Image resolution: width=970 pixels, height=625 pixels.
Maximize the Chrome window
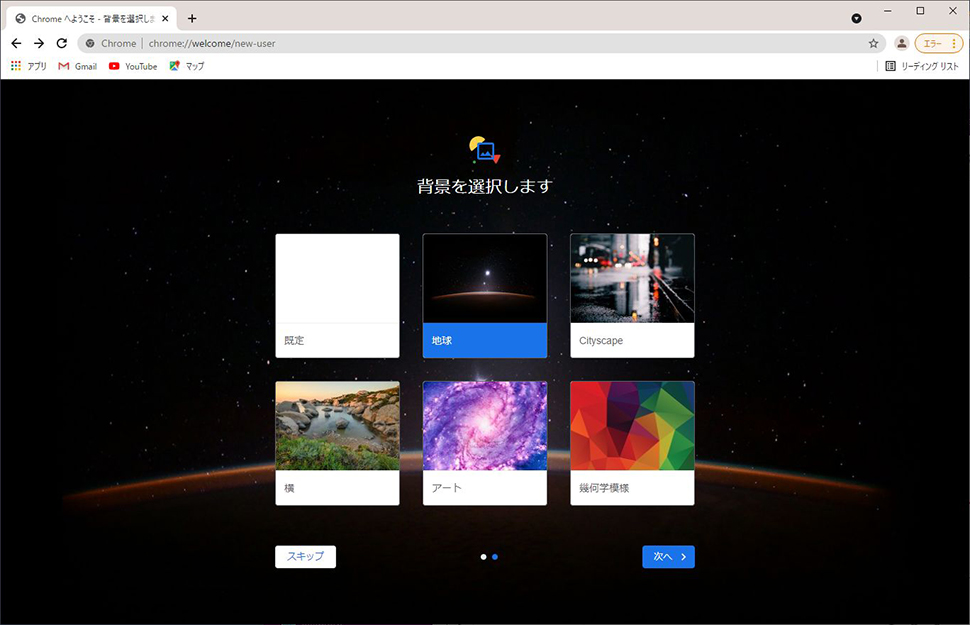click(x=920, y=11)
